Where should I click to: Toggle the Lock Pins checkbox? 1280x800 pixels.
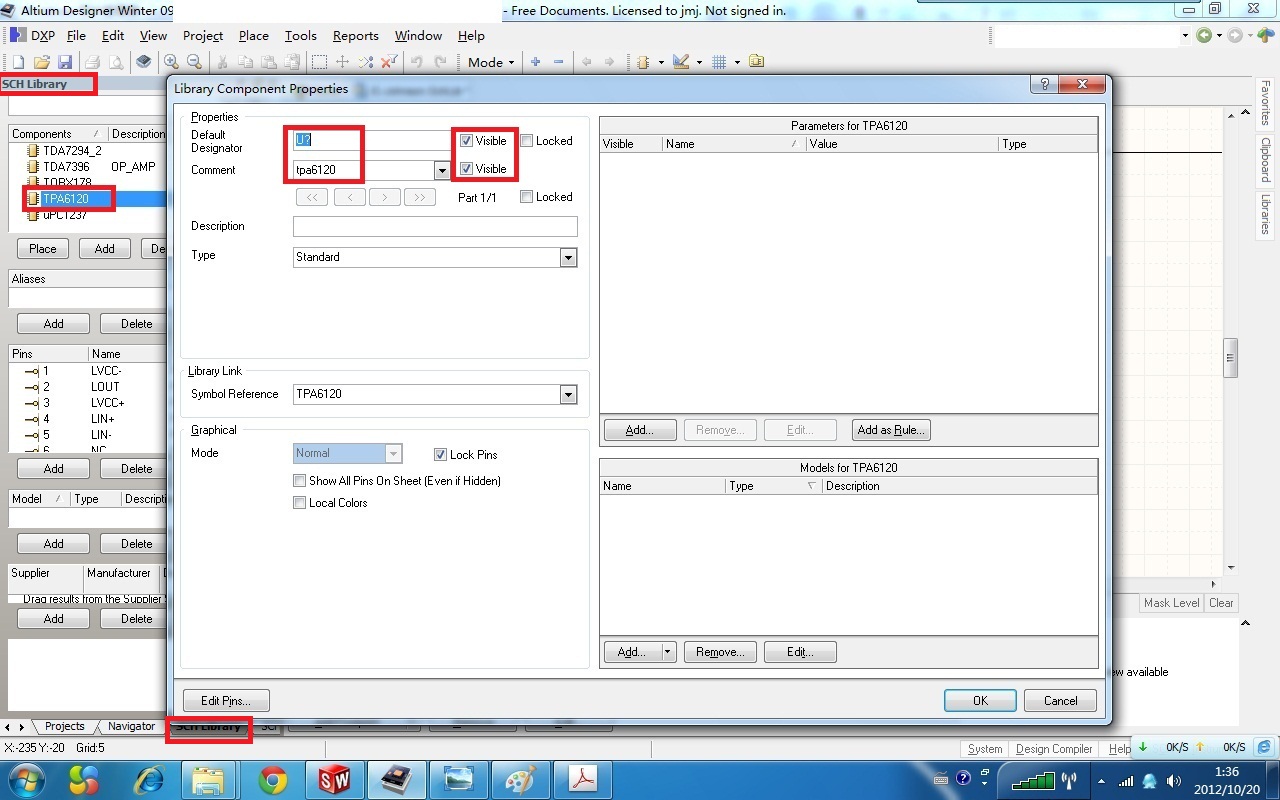440,455
